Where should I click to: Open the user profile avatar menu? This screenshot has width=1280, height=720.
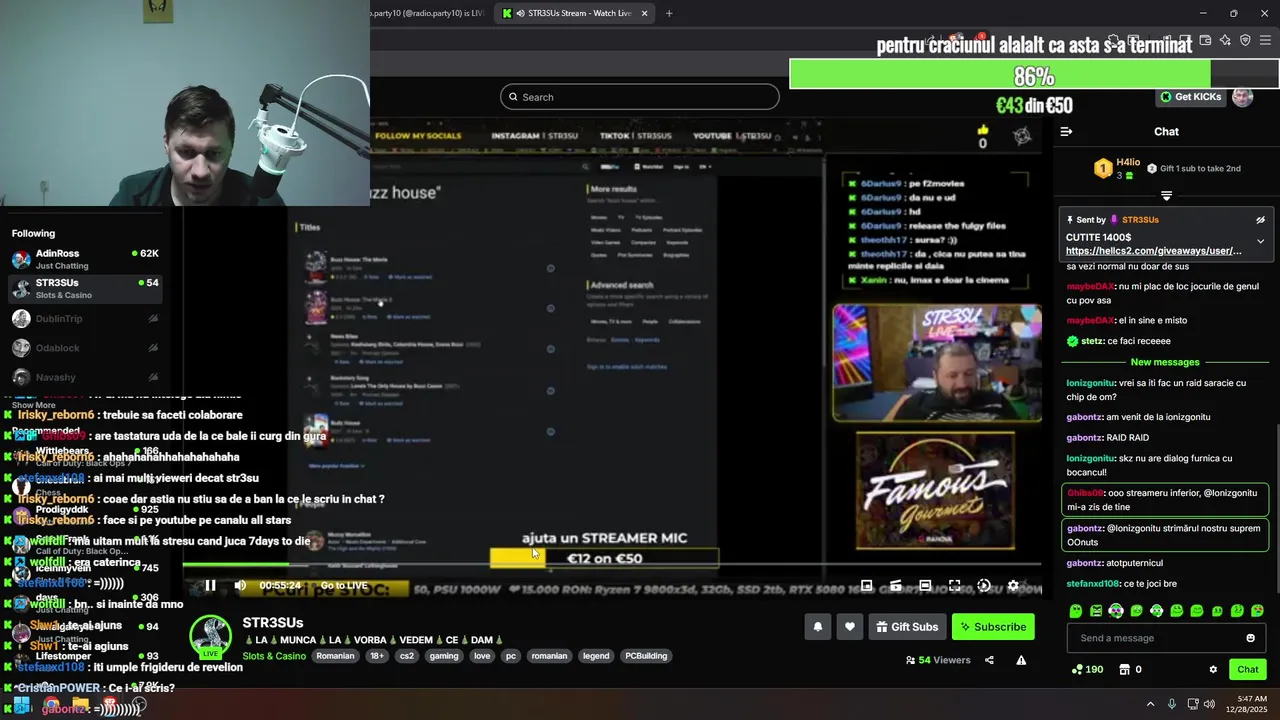click(1243, 97)
